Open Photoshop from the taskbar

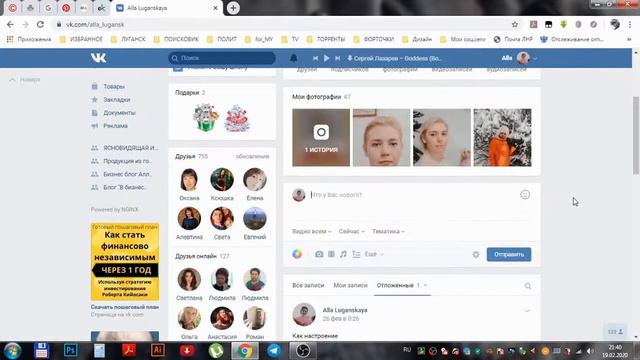click(70, 351)
